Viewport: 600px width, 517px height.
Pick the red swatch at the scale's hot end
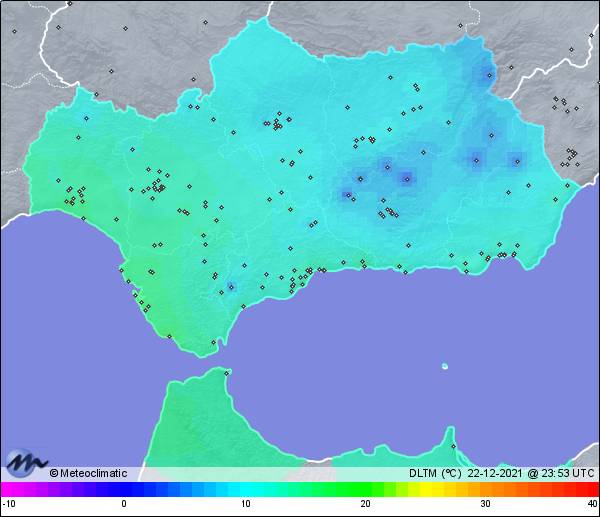pyautogui.click(x=592, y=489)
